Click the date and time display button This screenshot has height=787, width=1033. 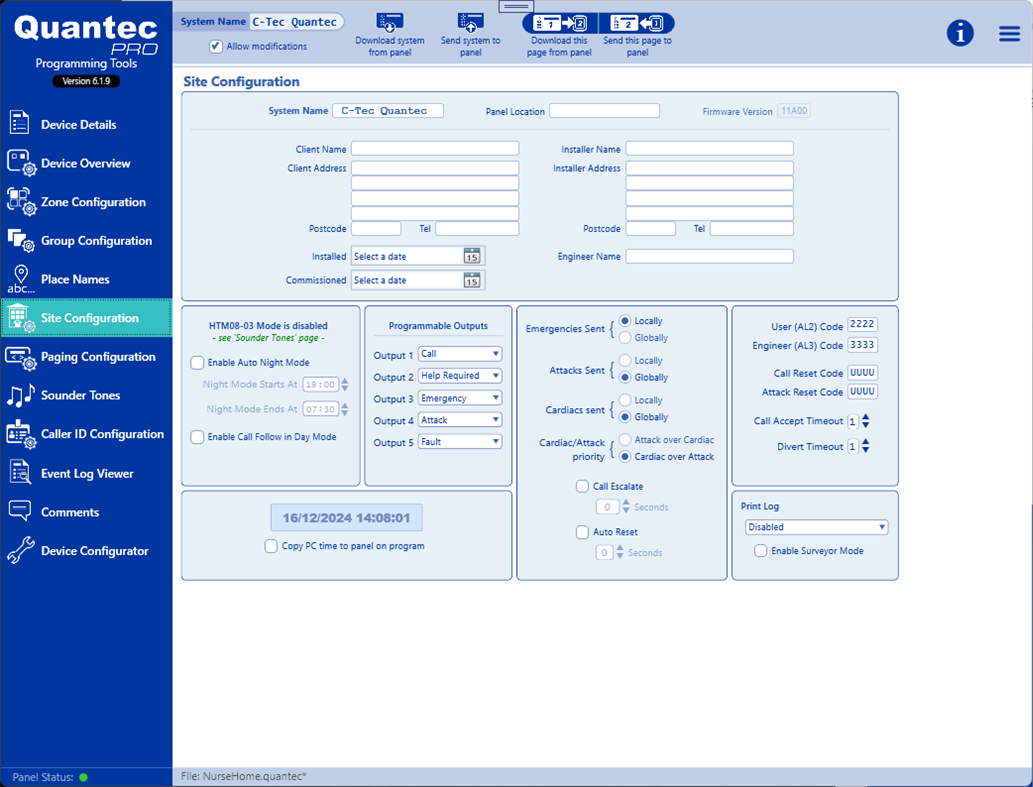pos(347,518)
